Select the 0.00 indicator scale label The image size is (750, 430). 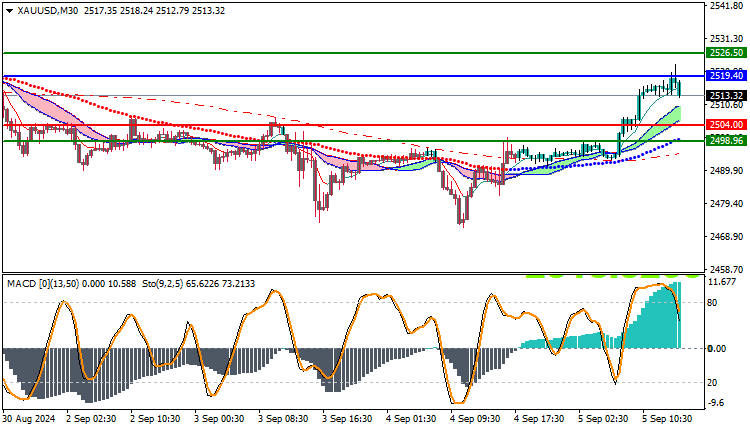(717, 349)
